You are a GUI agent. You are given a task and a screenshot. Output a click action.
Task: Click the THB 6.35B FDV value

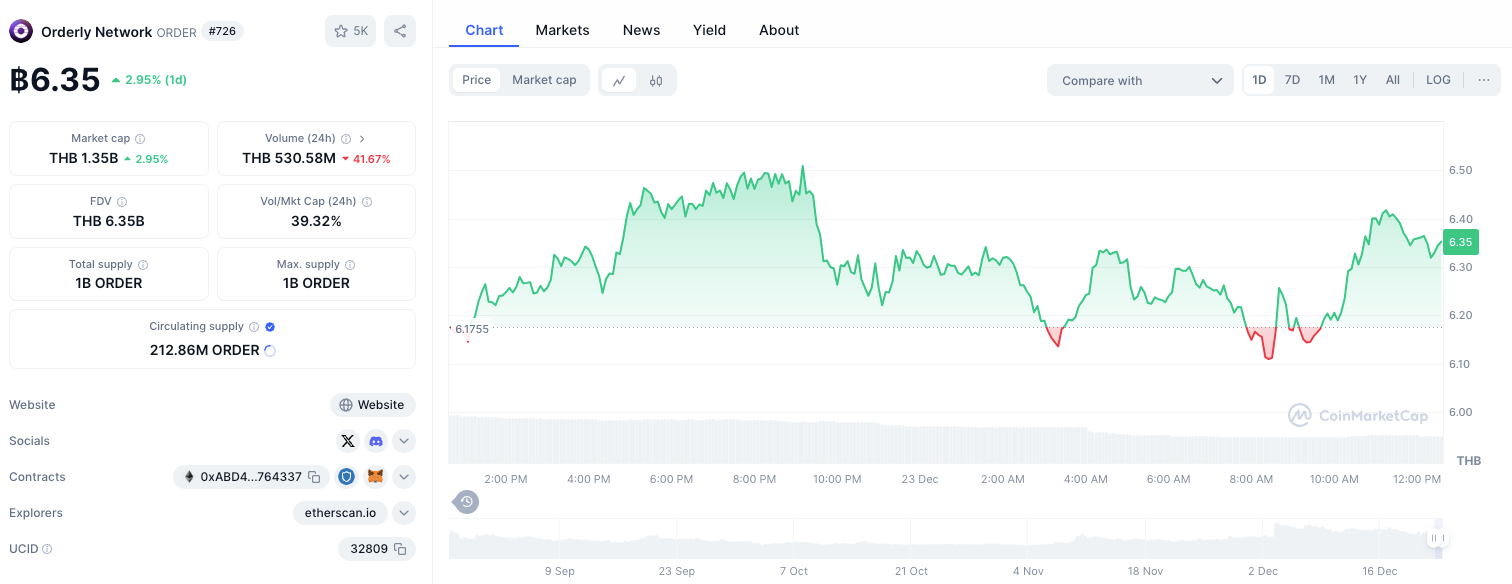tap(109, 221)
